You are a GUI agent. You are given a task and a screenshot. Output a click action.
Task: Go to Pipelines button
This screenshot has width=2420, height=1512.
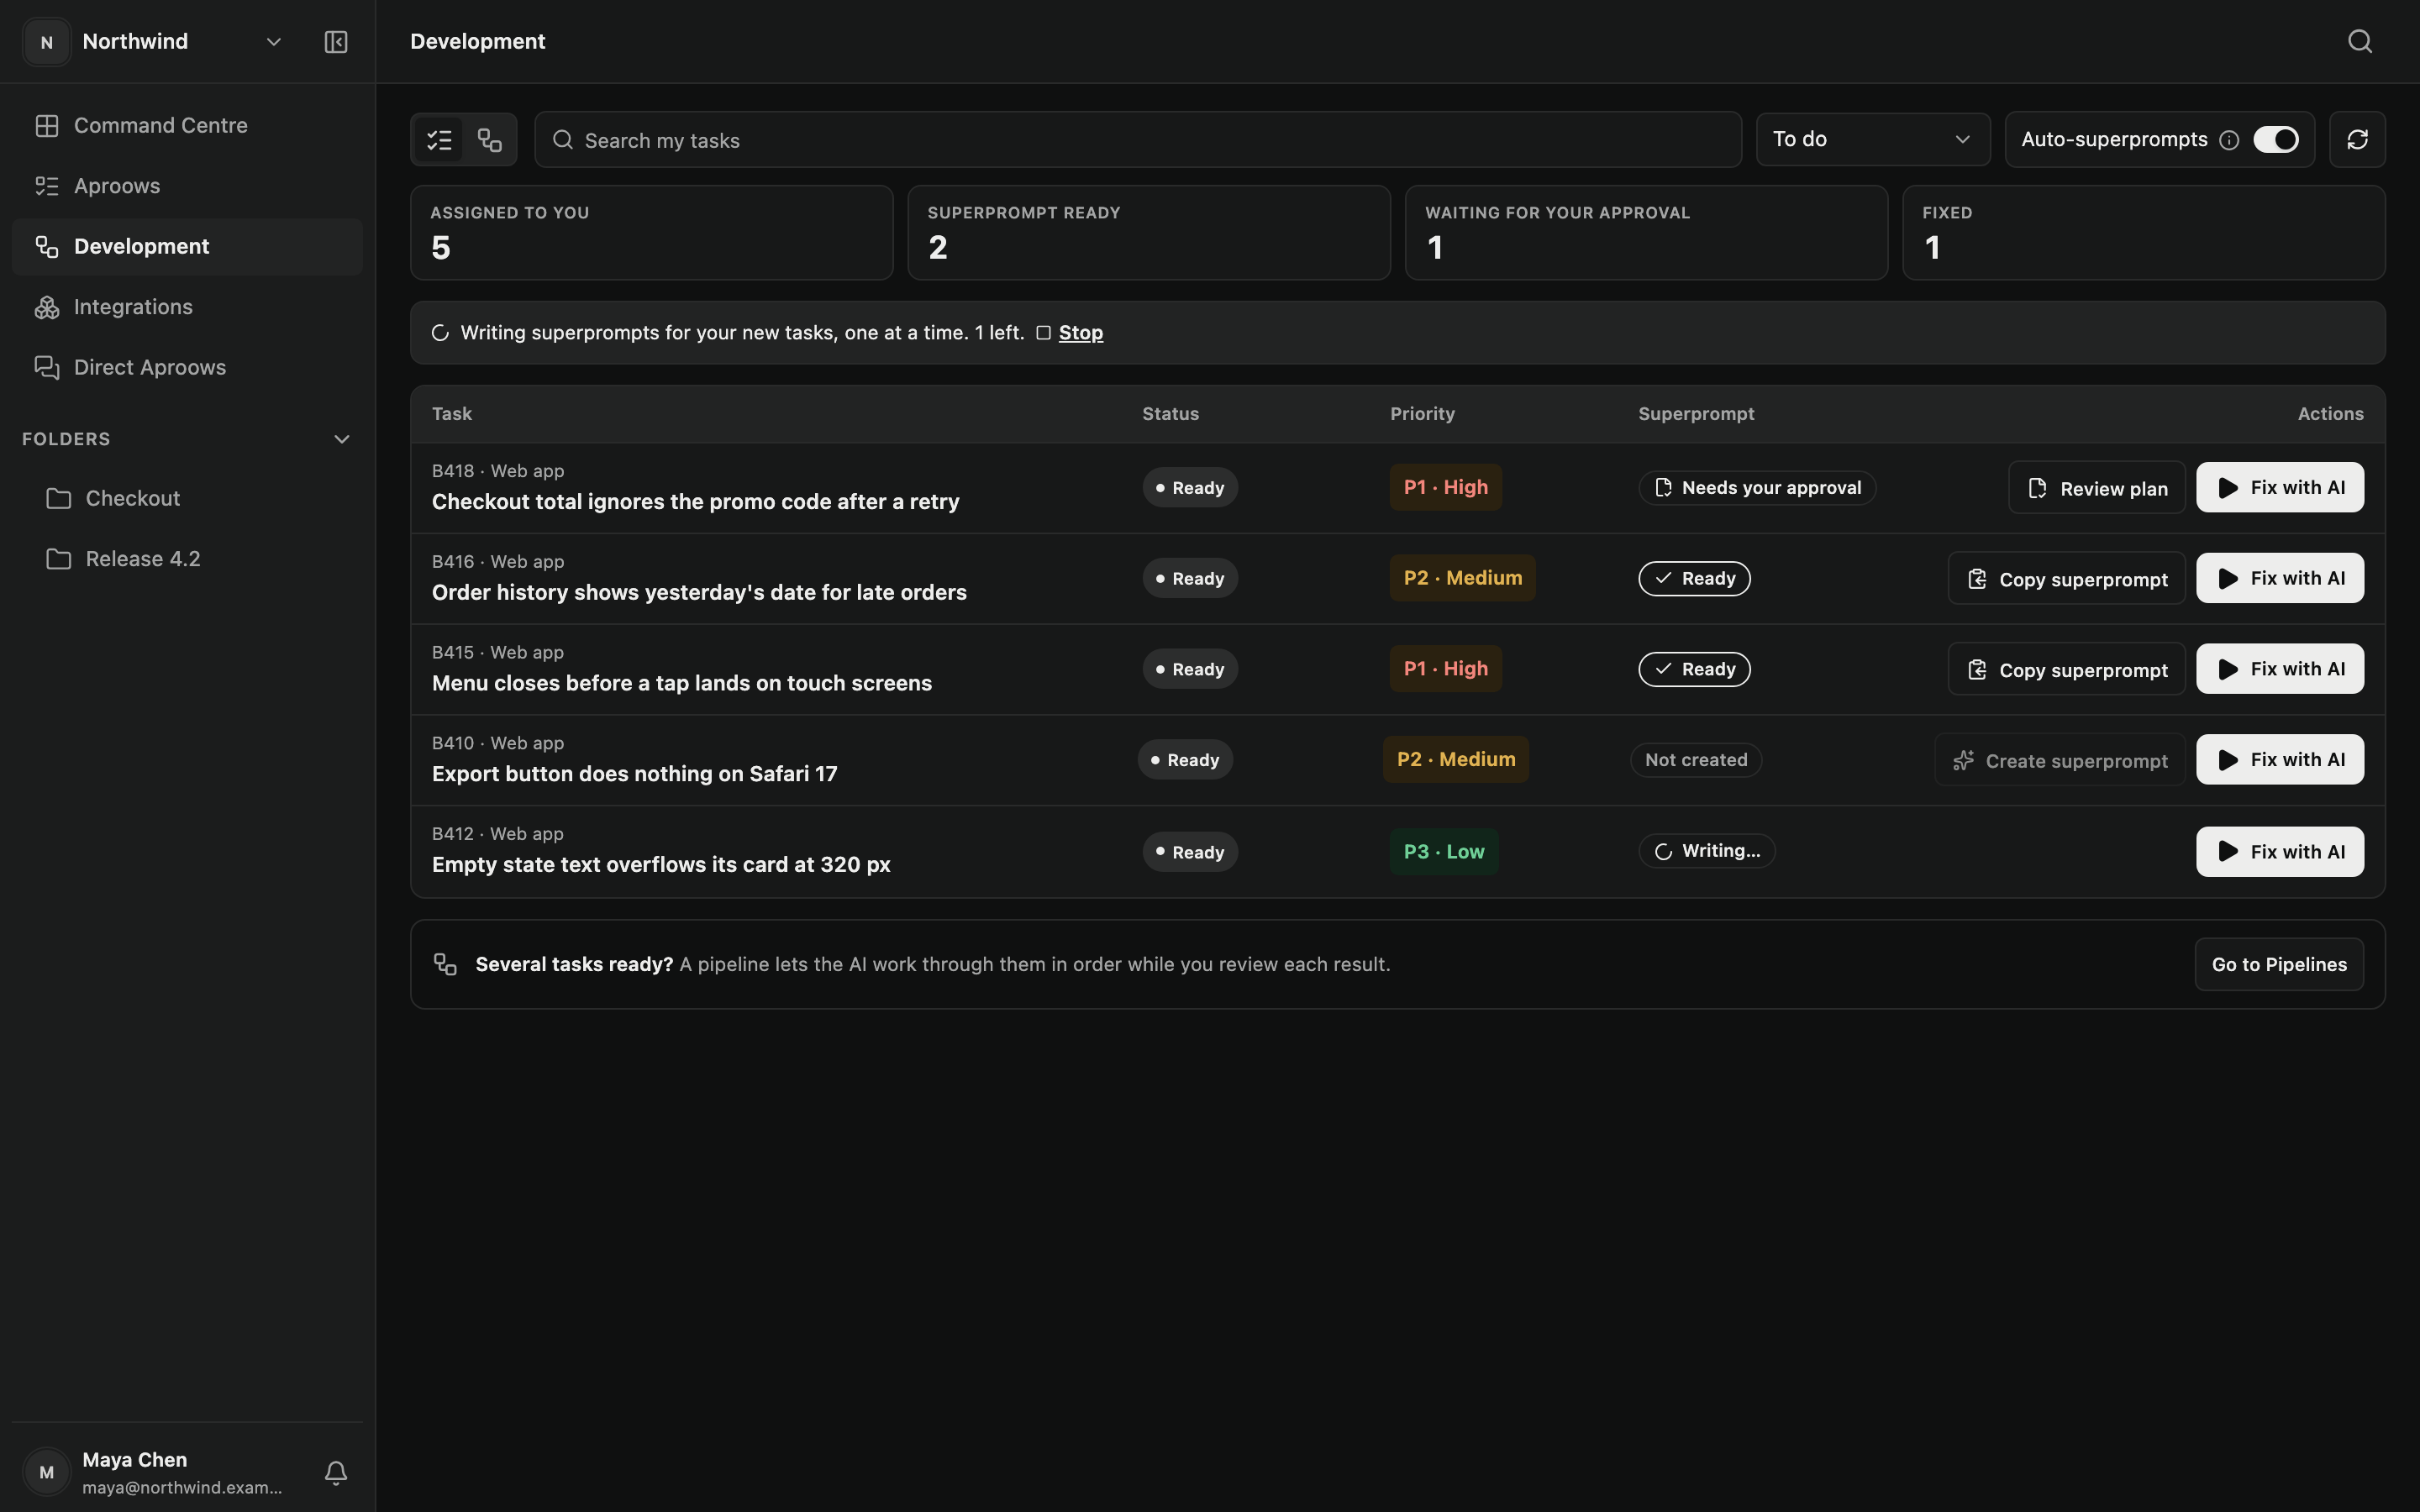2279,965
